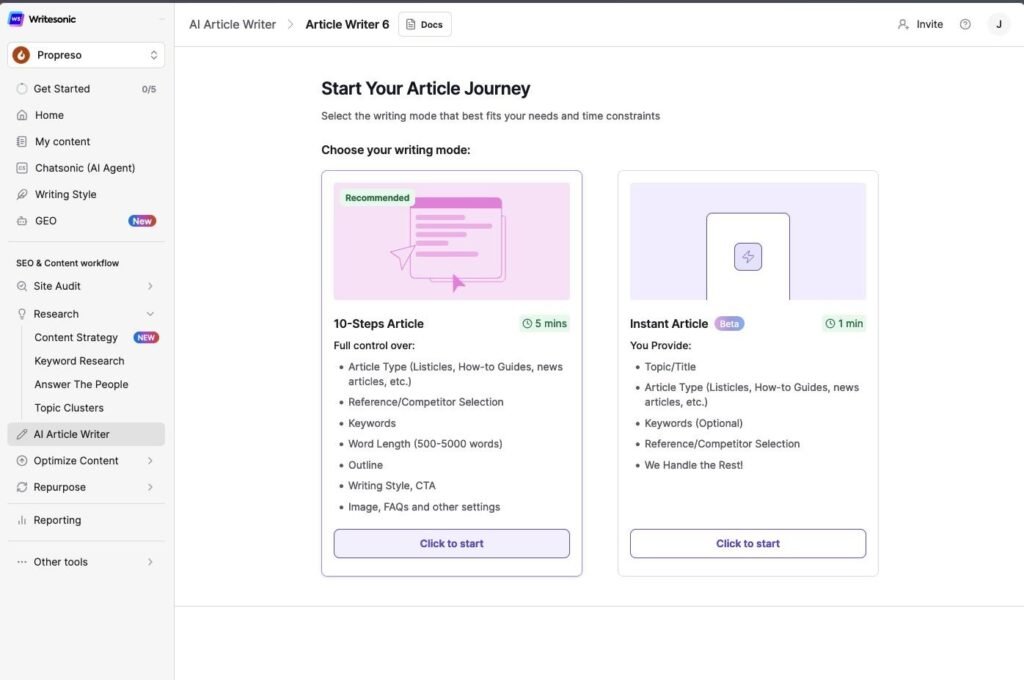Click the New badge next to GEO
Screen dimensions: 1024x680
pos(142,221)
